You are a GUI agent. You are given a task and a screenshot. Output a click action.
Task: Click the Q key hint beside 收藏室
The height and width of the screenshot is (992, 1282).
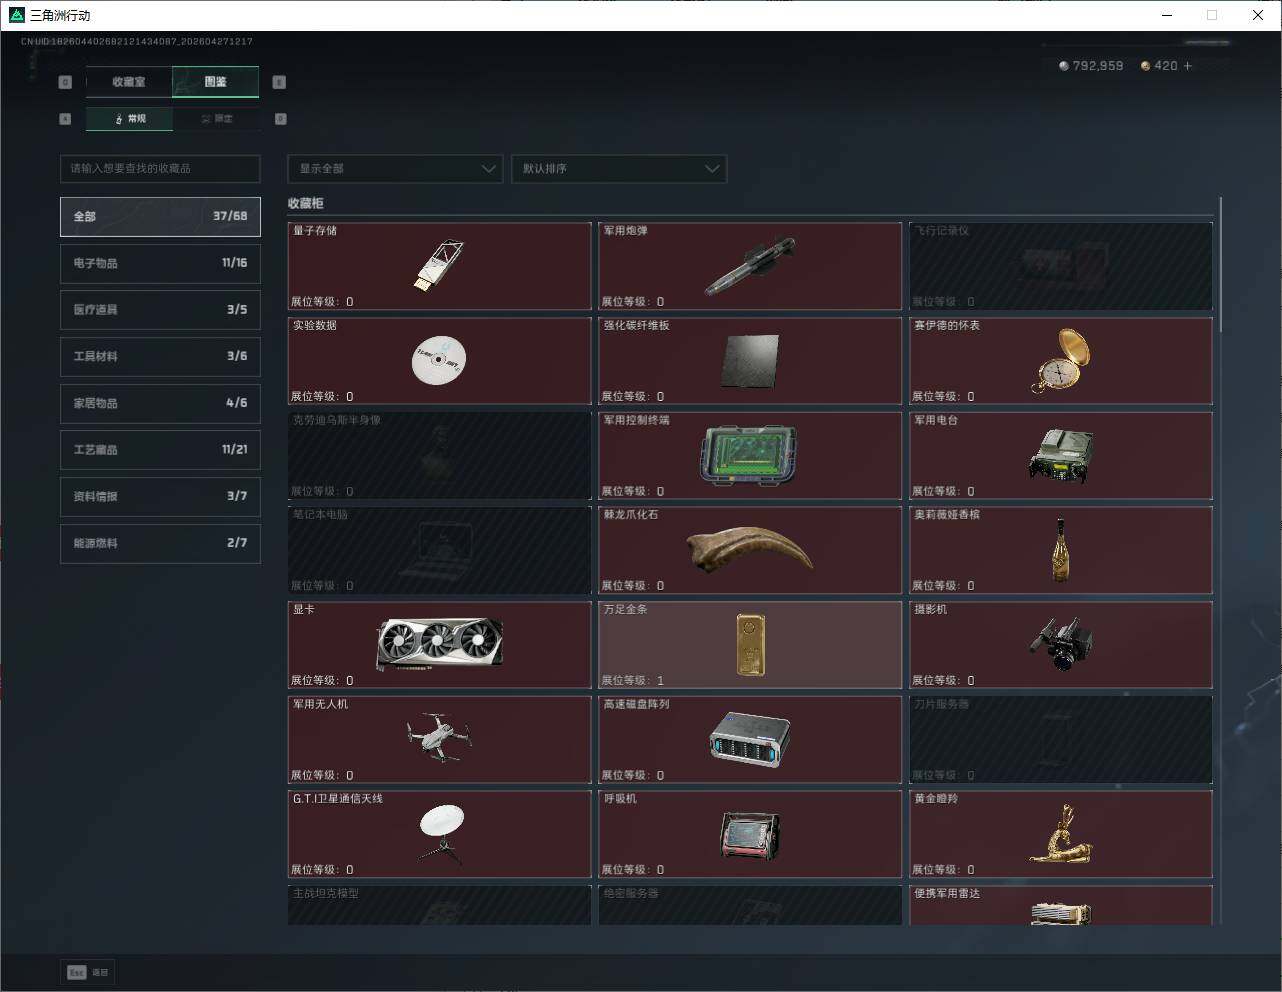coord(66,82)
